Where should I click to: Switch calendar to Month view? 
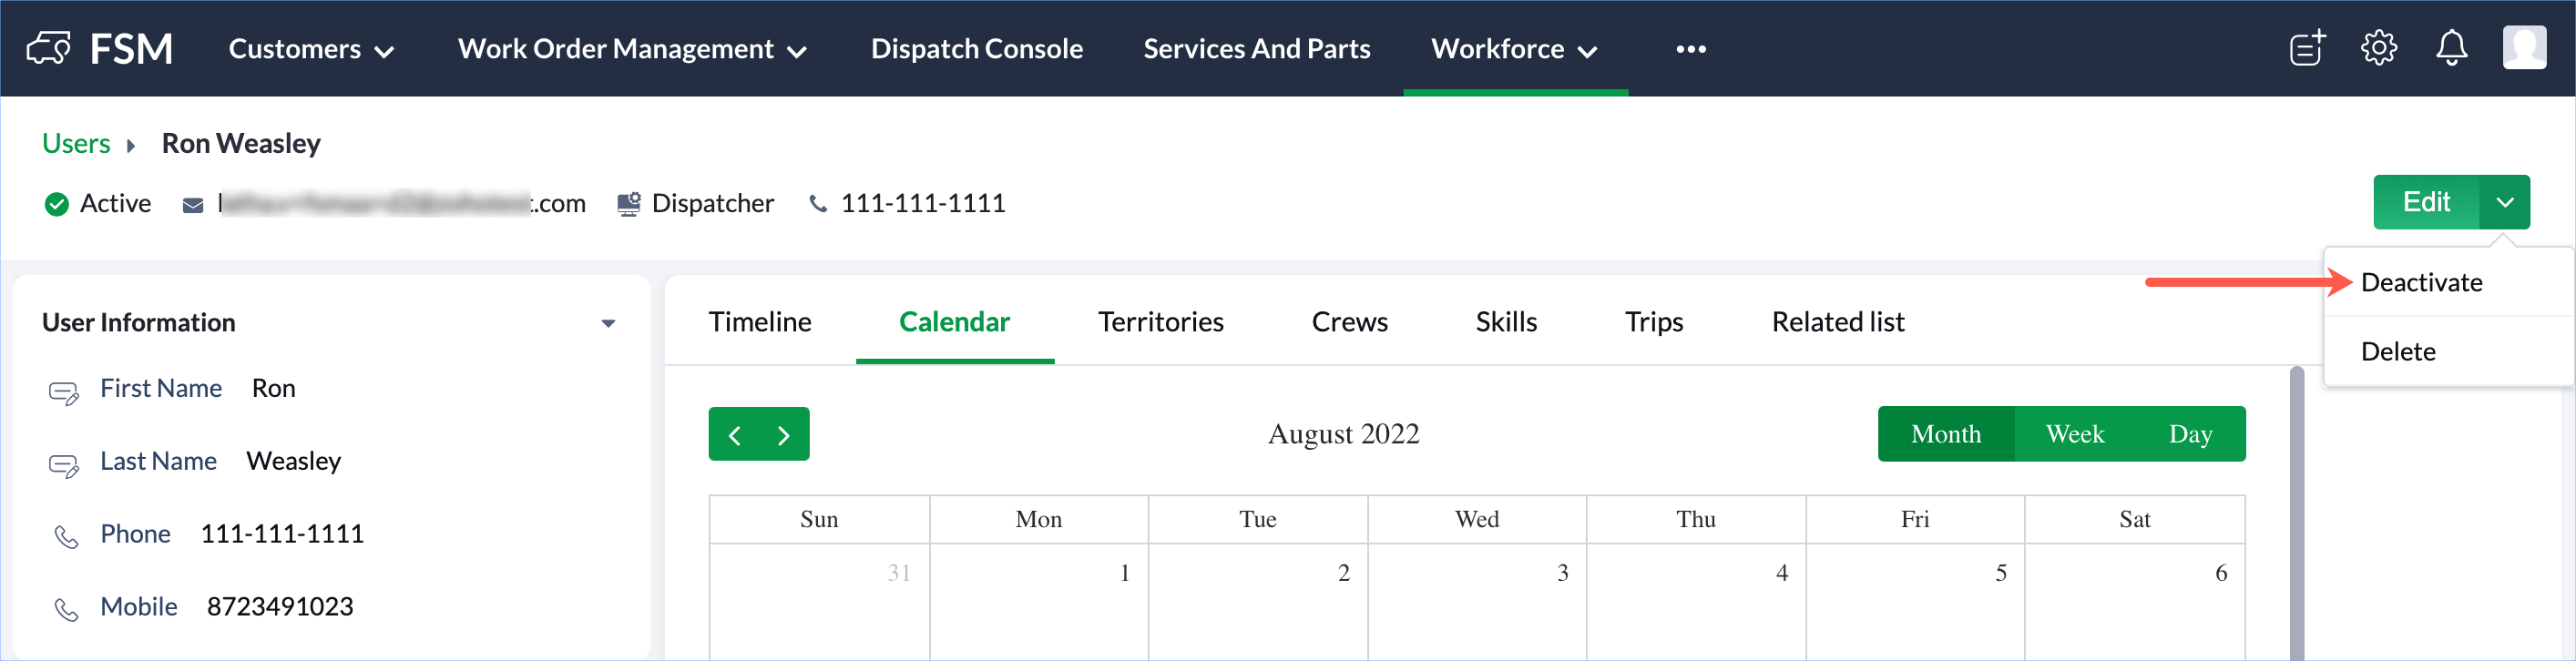pos(1945,434)
